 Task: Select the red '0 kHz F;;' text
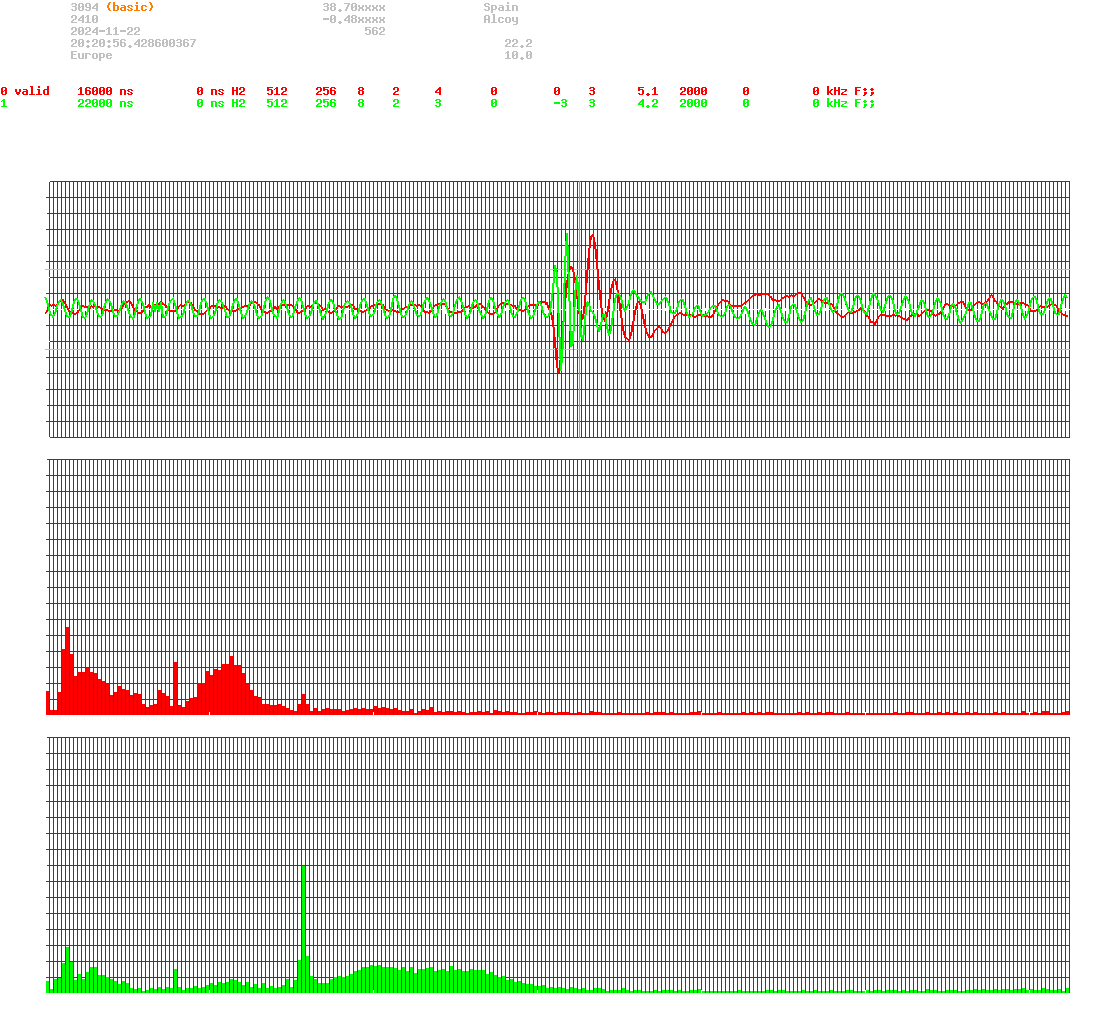tap(844, 92)
